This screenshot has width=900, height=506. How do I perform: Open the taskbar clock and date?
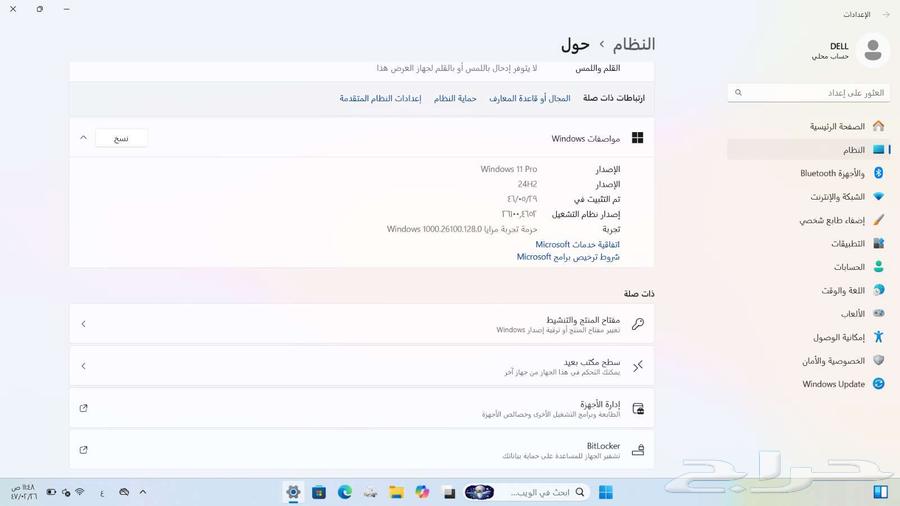pyautogui.click(x=24, y=492)
